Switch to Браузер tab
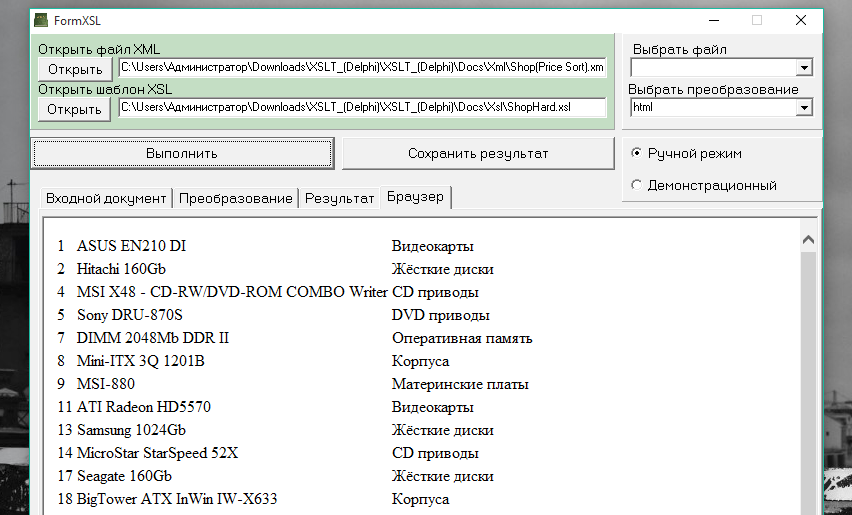Screen dimensions: 852x515 tap(415, 197)
